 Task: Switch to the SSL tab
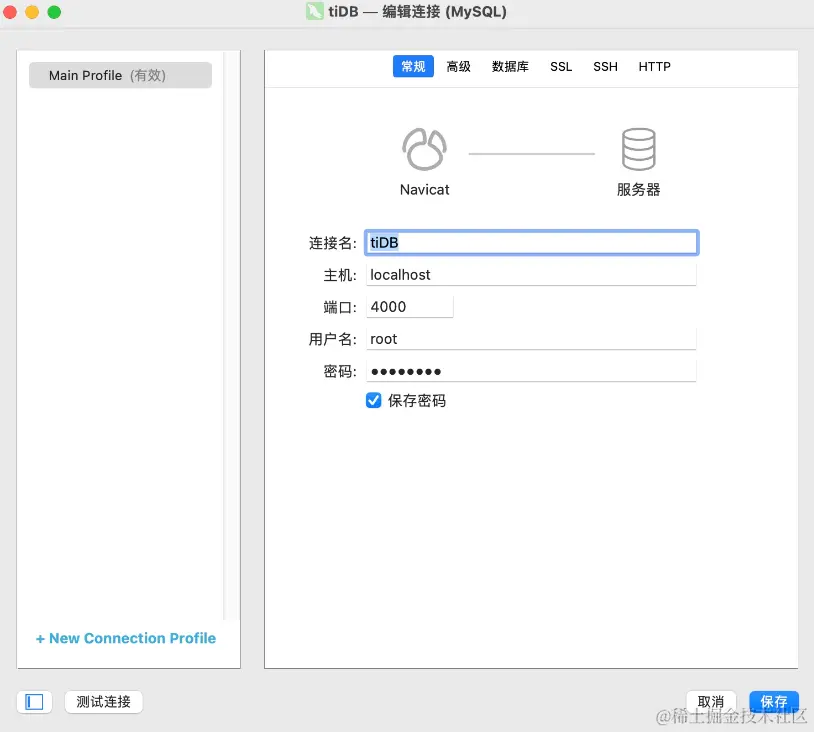coord(561,66)
